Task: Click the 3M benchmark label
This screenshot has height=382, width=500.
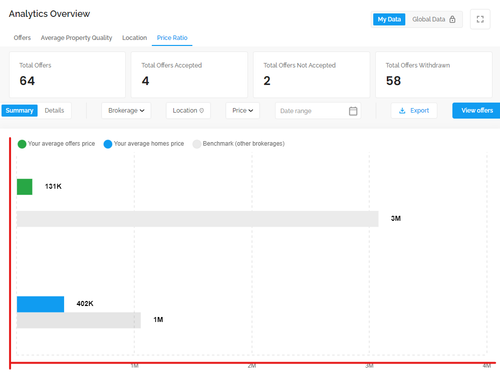Action: click(x=396, y=218)
